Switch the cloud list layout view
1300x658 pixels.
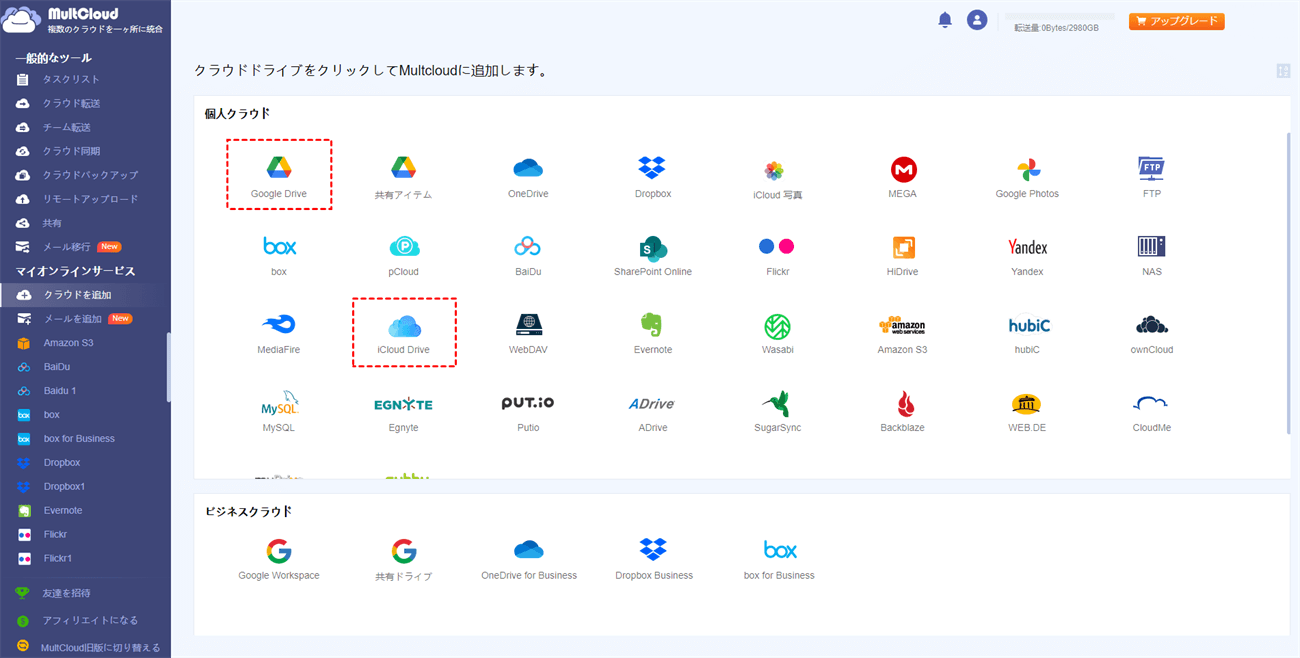pyautogui.click(x=1283, y=71)
